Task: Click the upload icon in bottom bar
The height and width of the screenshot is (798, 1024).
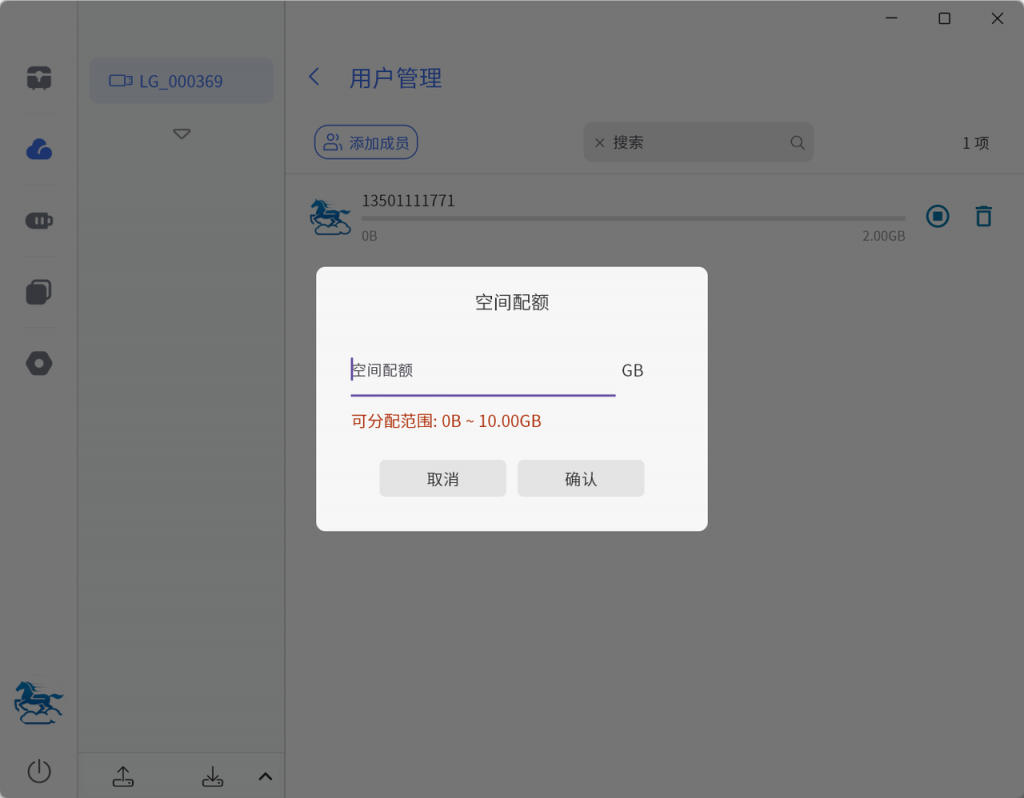Action: coord(123,776)
